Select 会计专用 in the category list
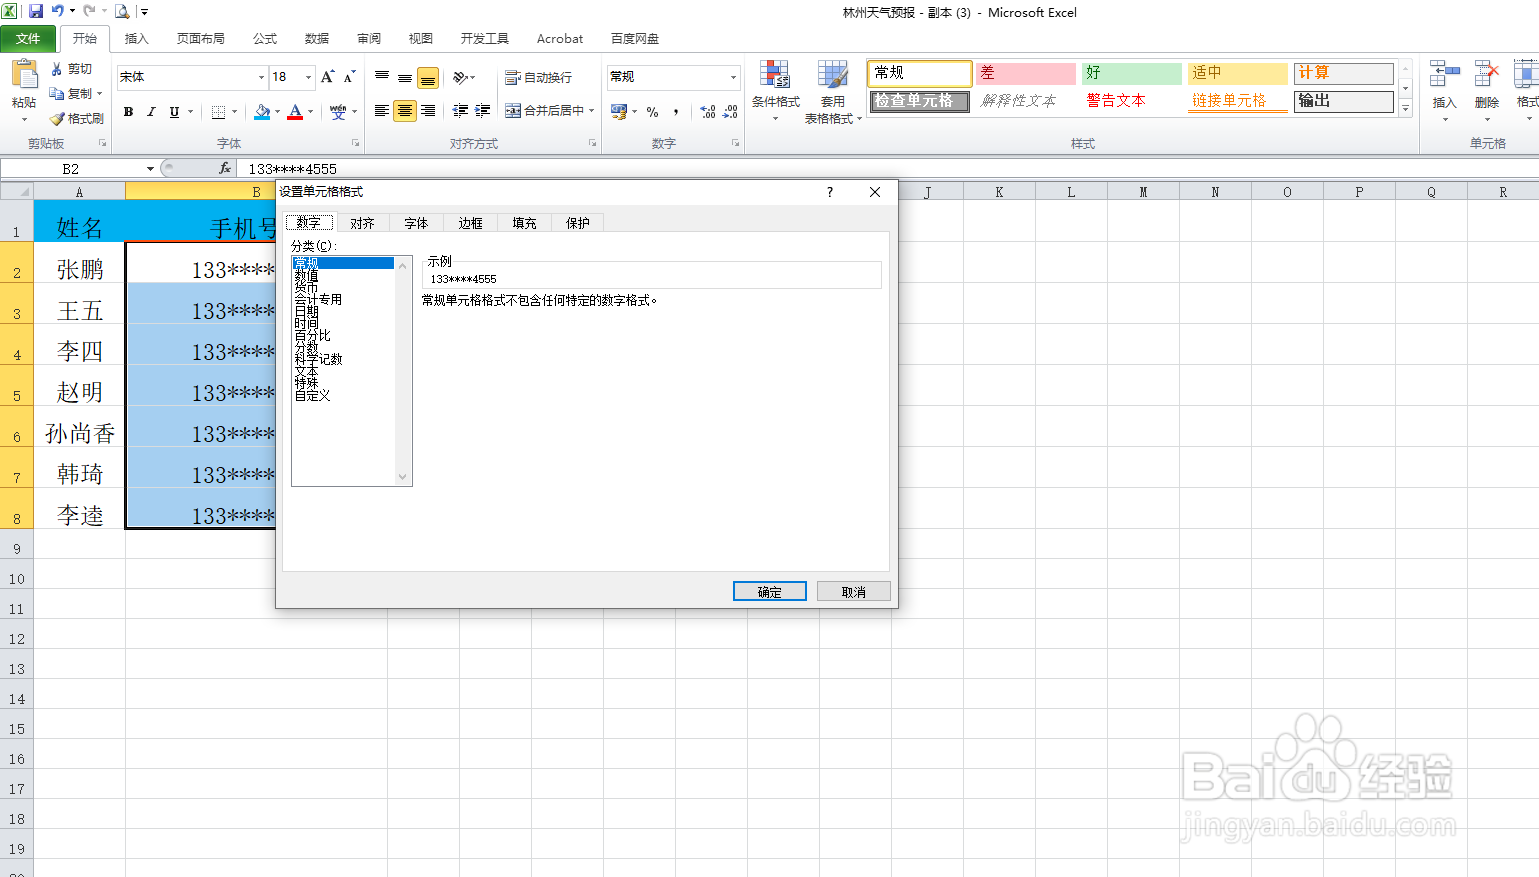 click(x=318, y=299)
